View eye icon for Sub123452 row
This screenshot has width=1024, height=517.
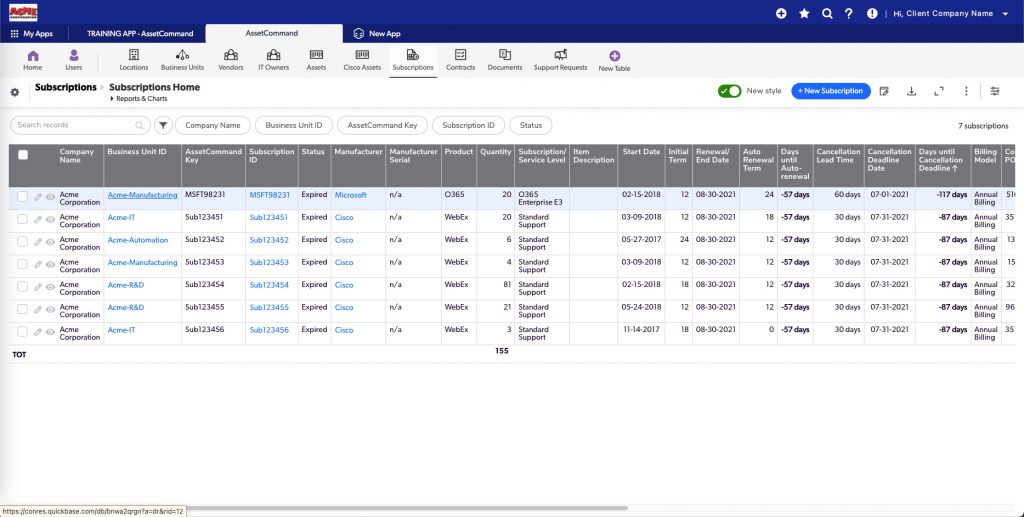(x=50, y=242)
